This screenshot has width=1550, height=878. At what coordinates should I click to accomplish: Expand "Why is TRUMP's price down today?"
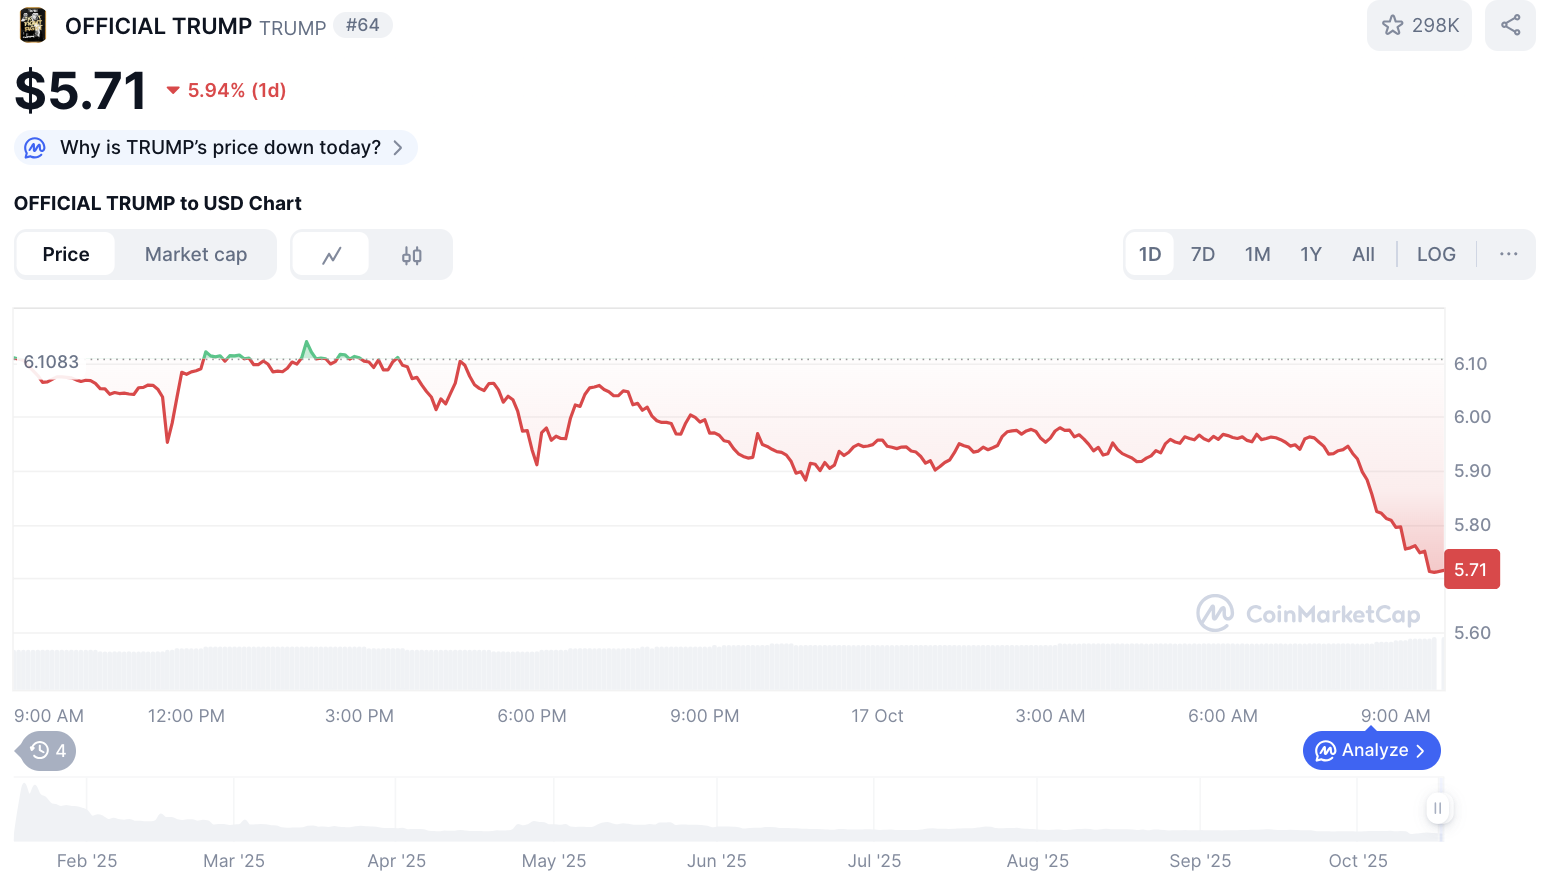(220, 148)
